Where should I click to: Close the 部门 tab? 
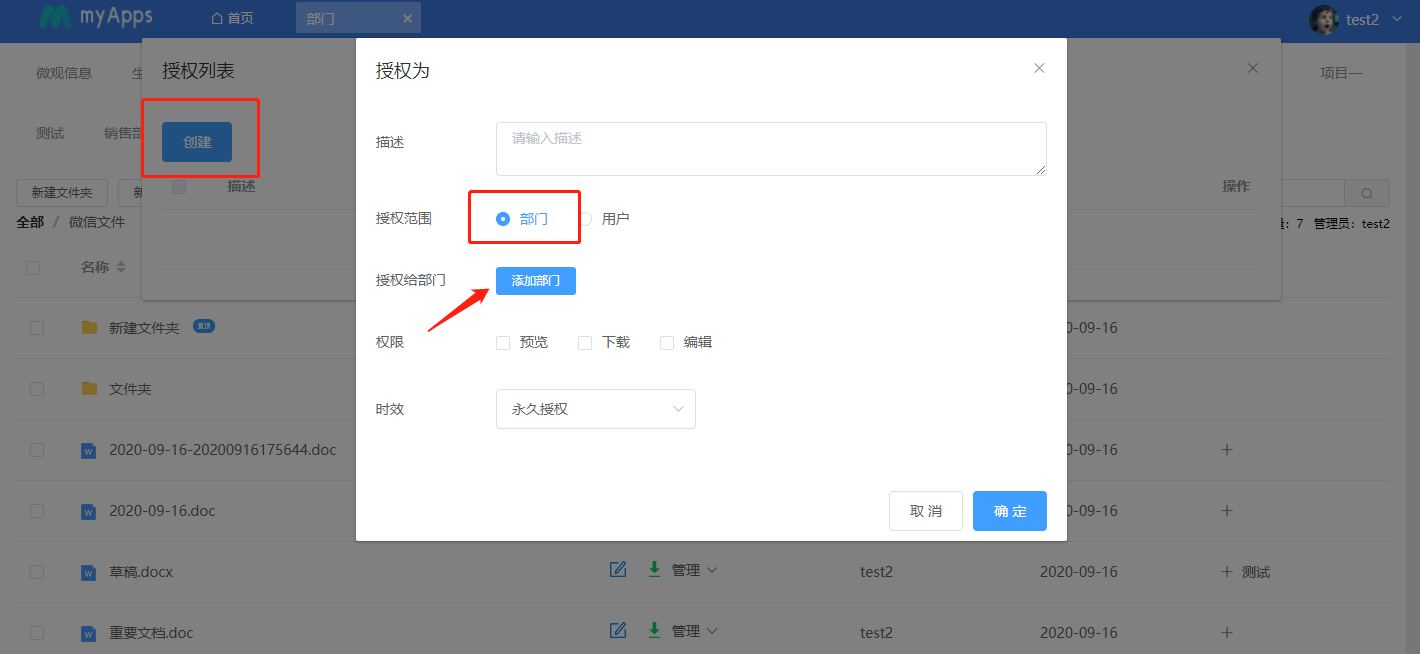[x=407, y=18]
